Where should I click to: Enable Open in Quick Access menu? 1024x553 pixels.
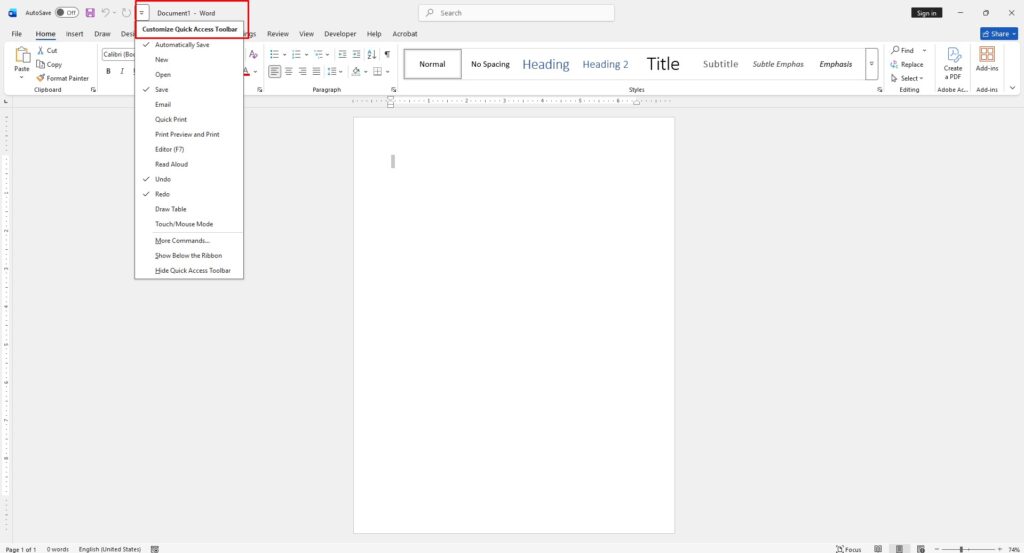point(189,74)
